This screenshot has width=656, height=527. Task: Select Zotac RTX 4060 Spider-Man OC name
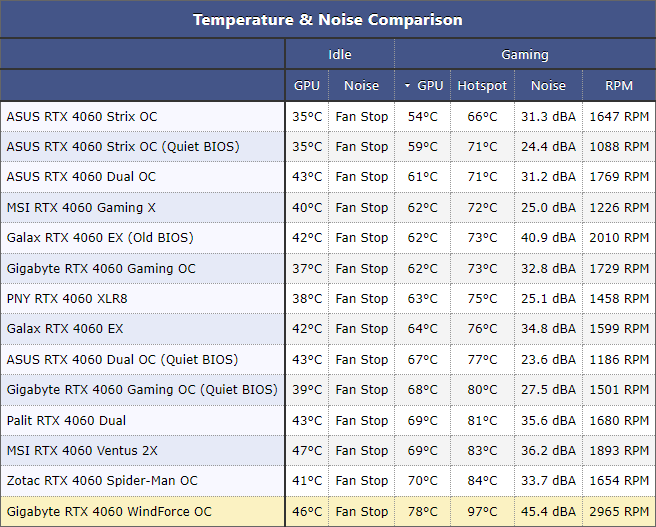102,481
